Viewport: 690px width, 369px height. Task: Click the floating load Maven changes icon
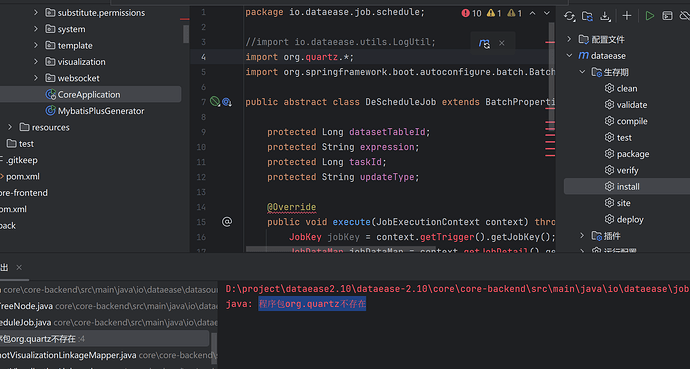[484, 43]
